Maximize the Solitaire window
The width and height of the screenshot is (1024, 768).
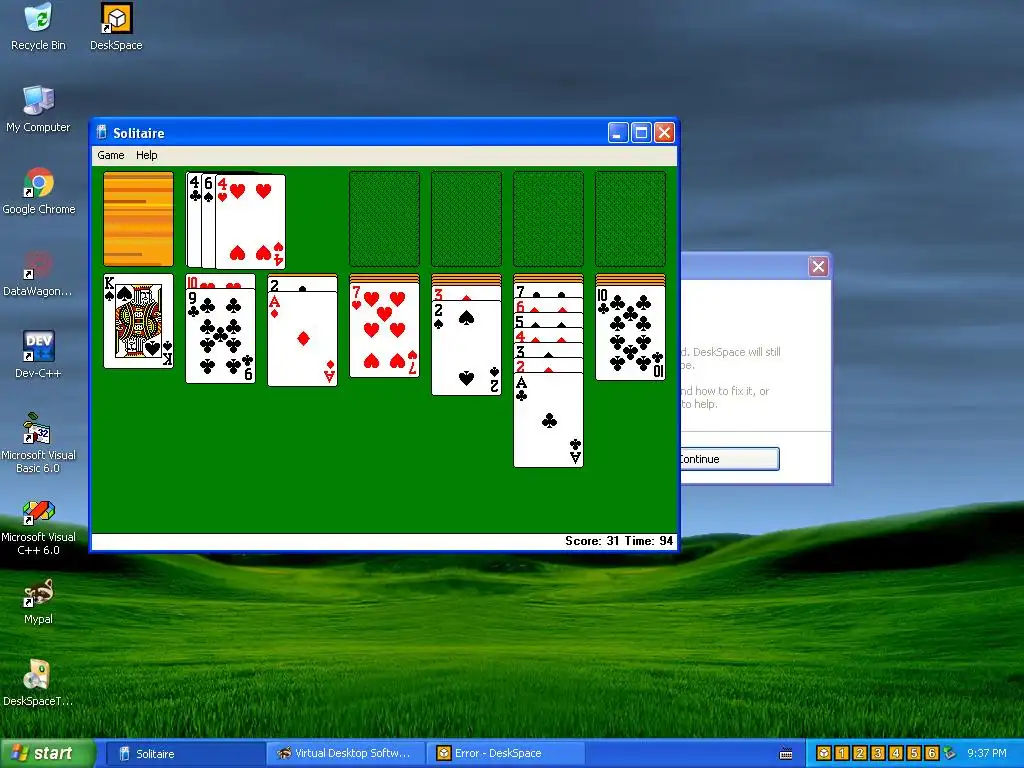pos(641,133)
